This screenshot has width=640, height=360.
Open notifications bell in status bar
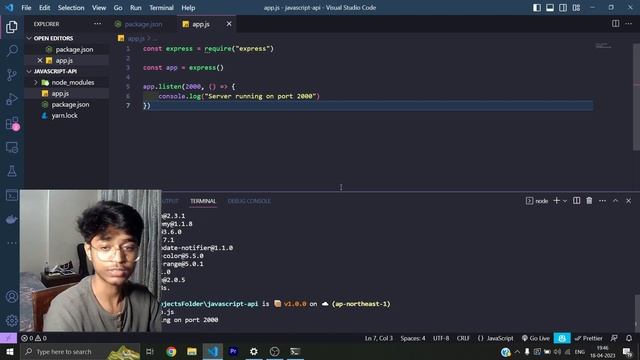629,338
